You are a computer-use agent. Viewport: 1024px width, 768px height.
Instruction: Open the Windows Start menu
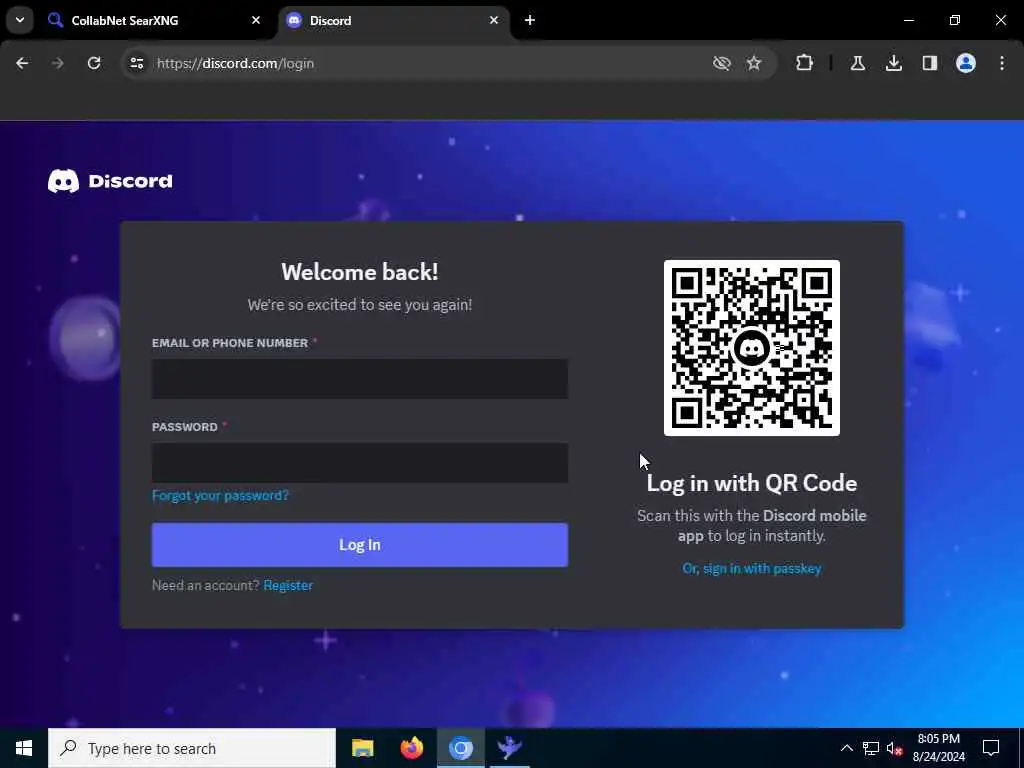tap(24, 748)
